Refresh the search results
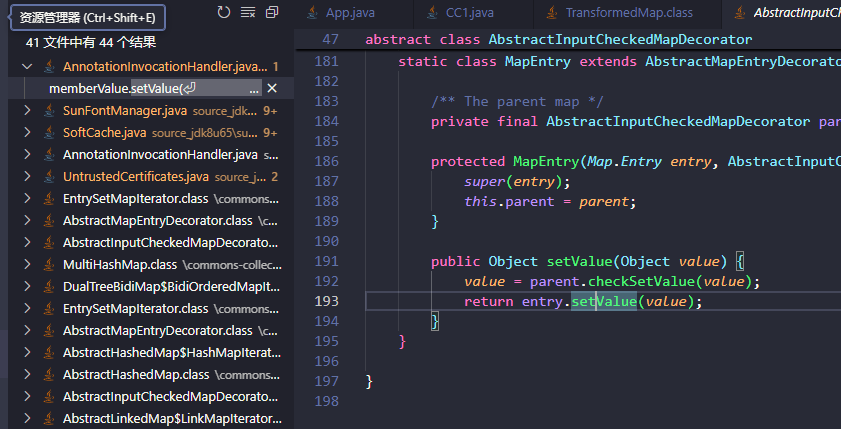Viewport: 841px width, 429px height. 224,12
